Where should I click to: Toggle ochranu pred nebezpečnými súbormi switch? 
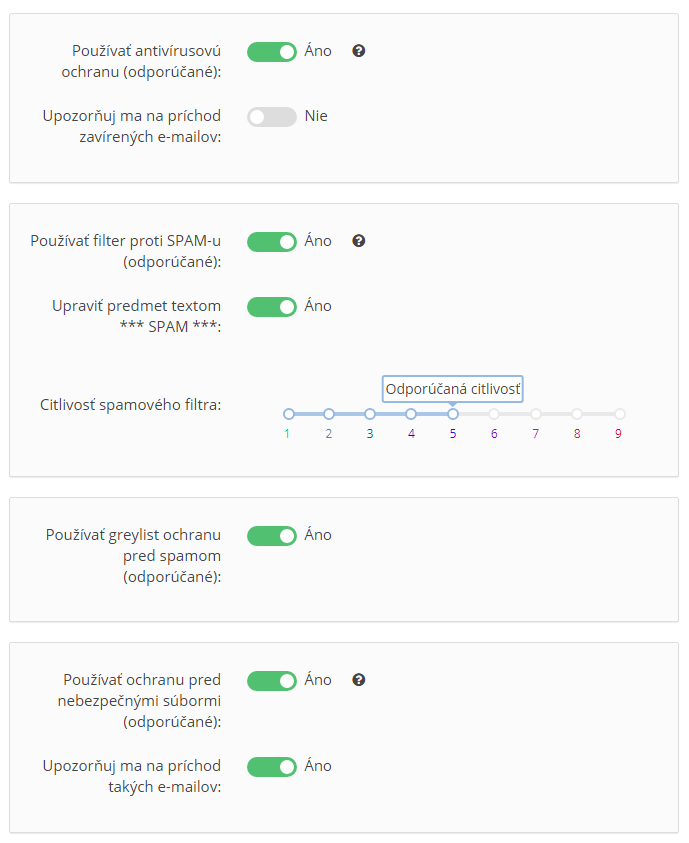pos(272,681)
